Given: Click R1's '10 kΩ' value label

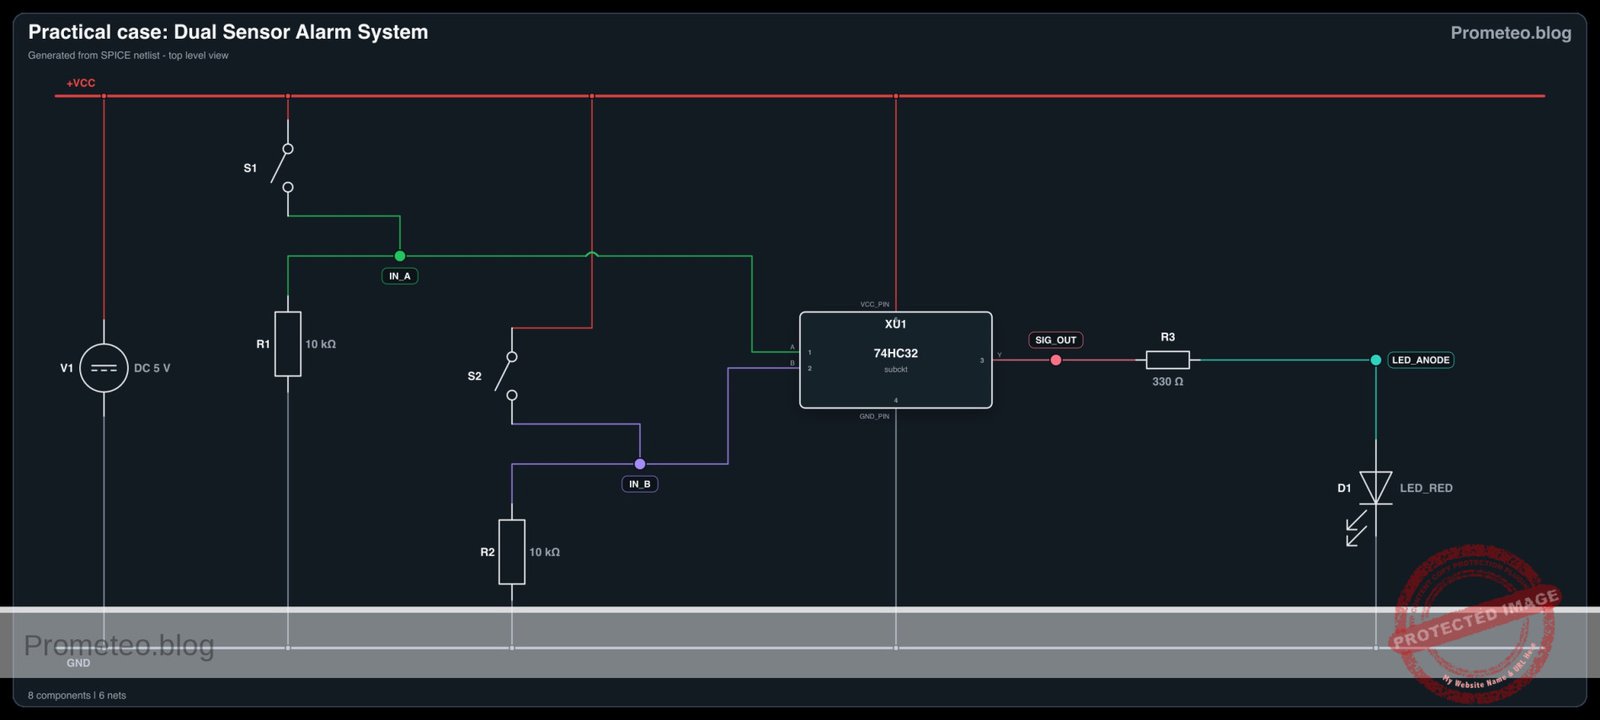Looking at the screenshot, I should [320, 344].
